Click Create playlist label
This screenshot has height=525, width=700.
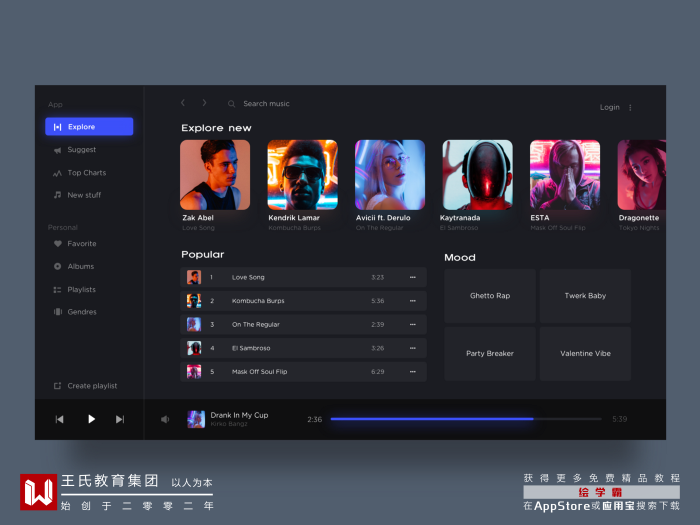[92, 386]
